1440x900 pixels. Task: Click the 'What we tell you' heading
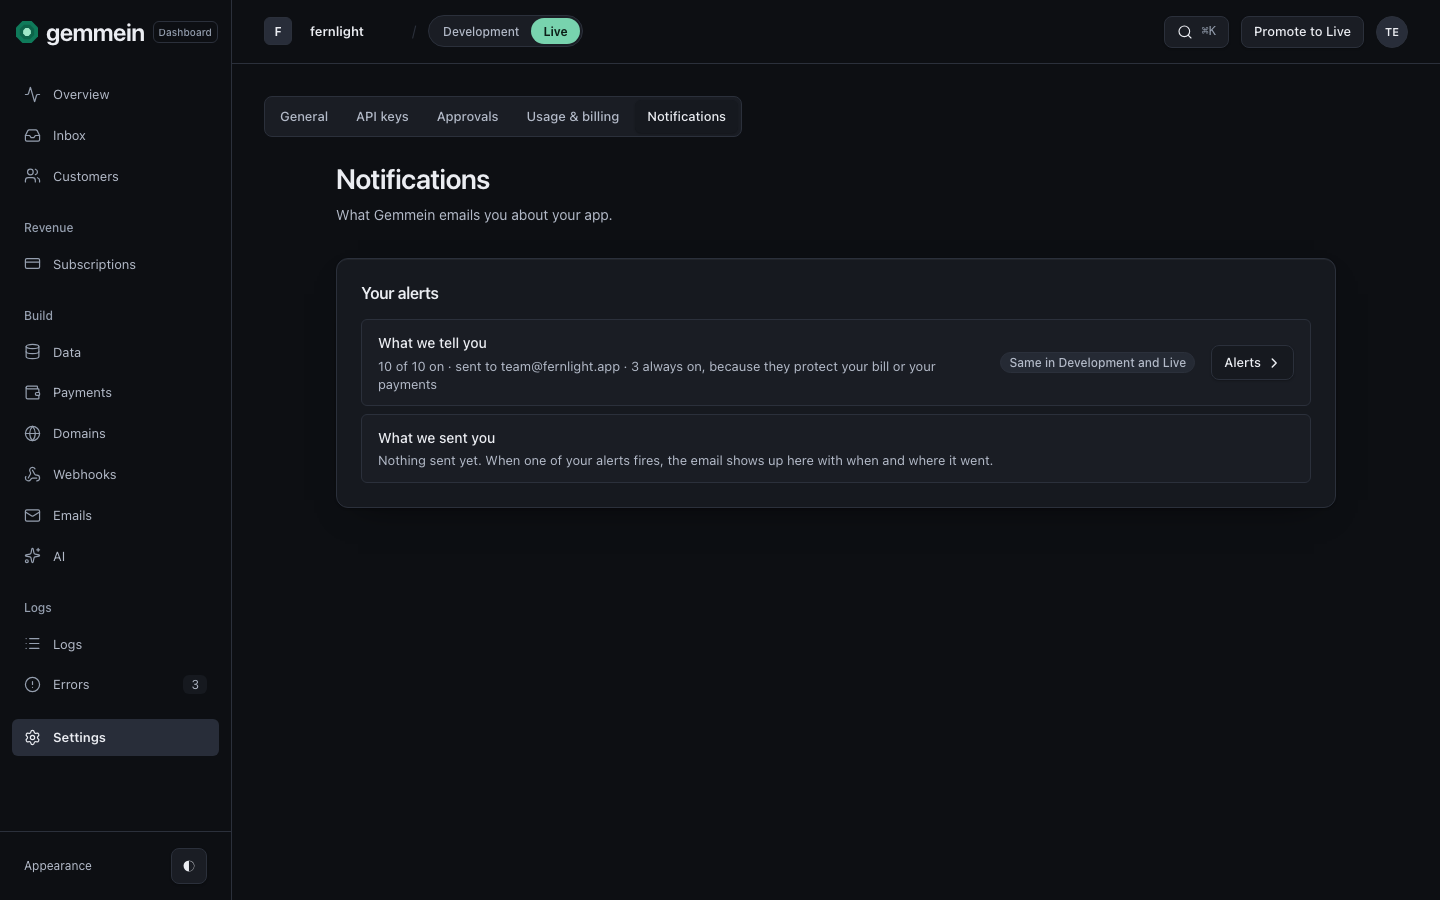tap(432, 343)
